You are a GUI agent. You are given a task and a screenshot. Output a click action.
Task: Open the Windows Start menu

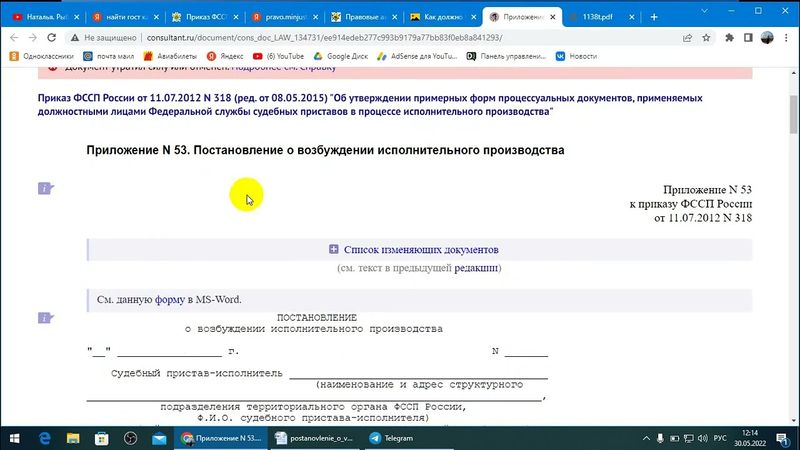[14, 438]
